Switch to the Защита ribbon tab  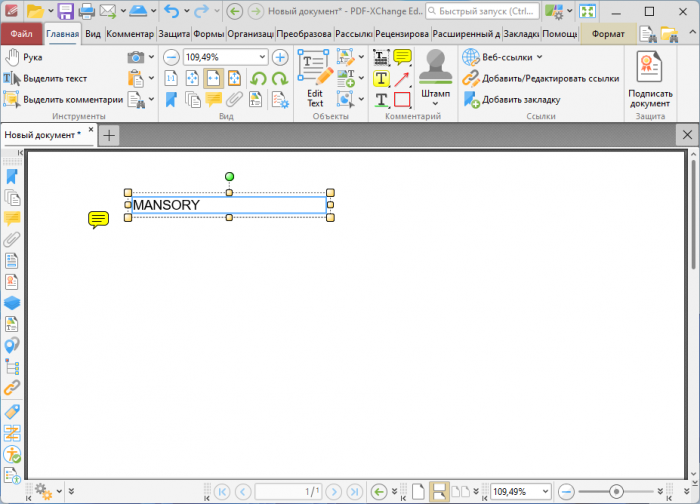pos(174,34)
